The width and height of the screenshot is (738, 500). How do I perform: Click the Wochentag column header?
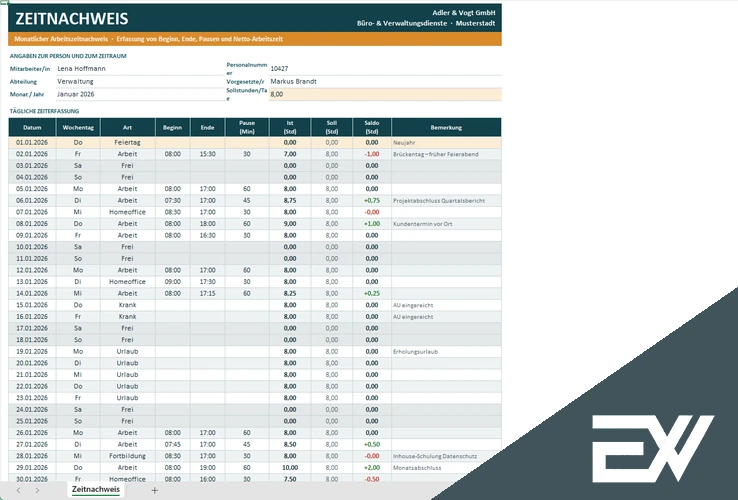(78, 128)
